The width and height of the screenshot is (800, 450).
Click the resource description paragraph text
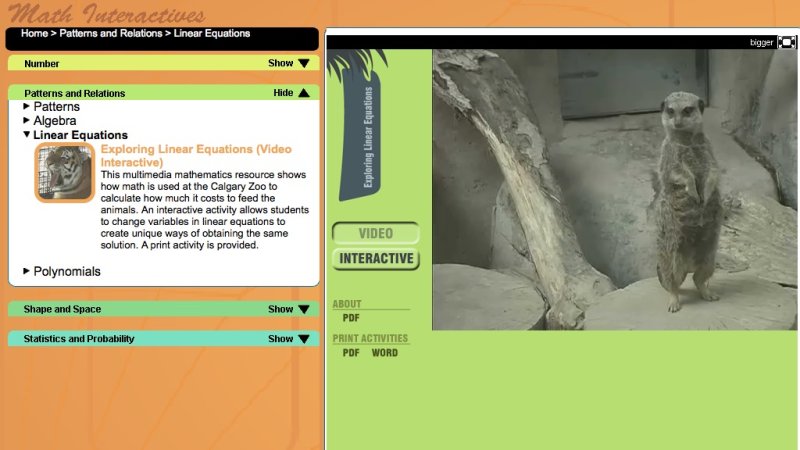[x=205, y=210]
